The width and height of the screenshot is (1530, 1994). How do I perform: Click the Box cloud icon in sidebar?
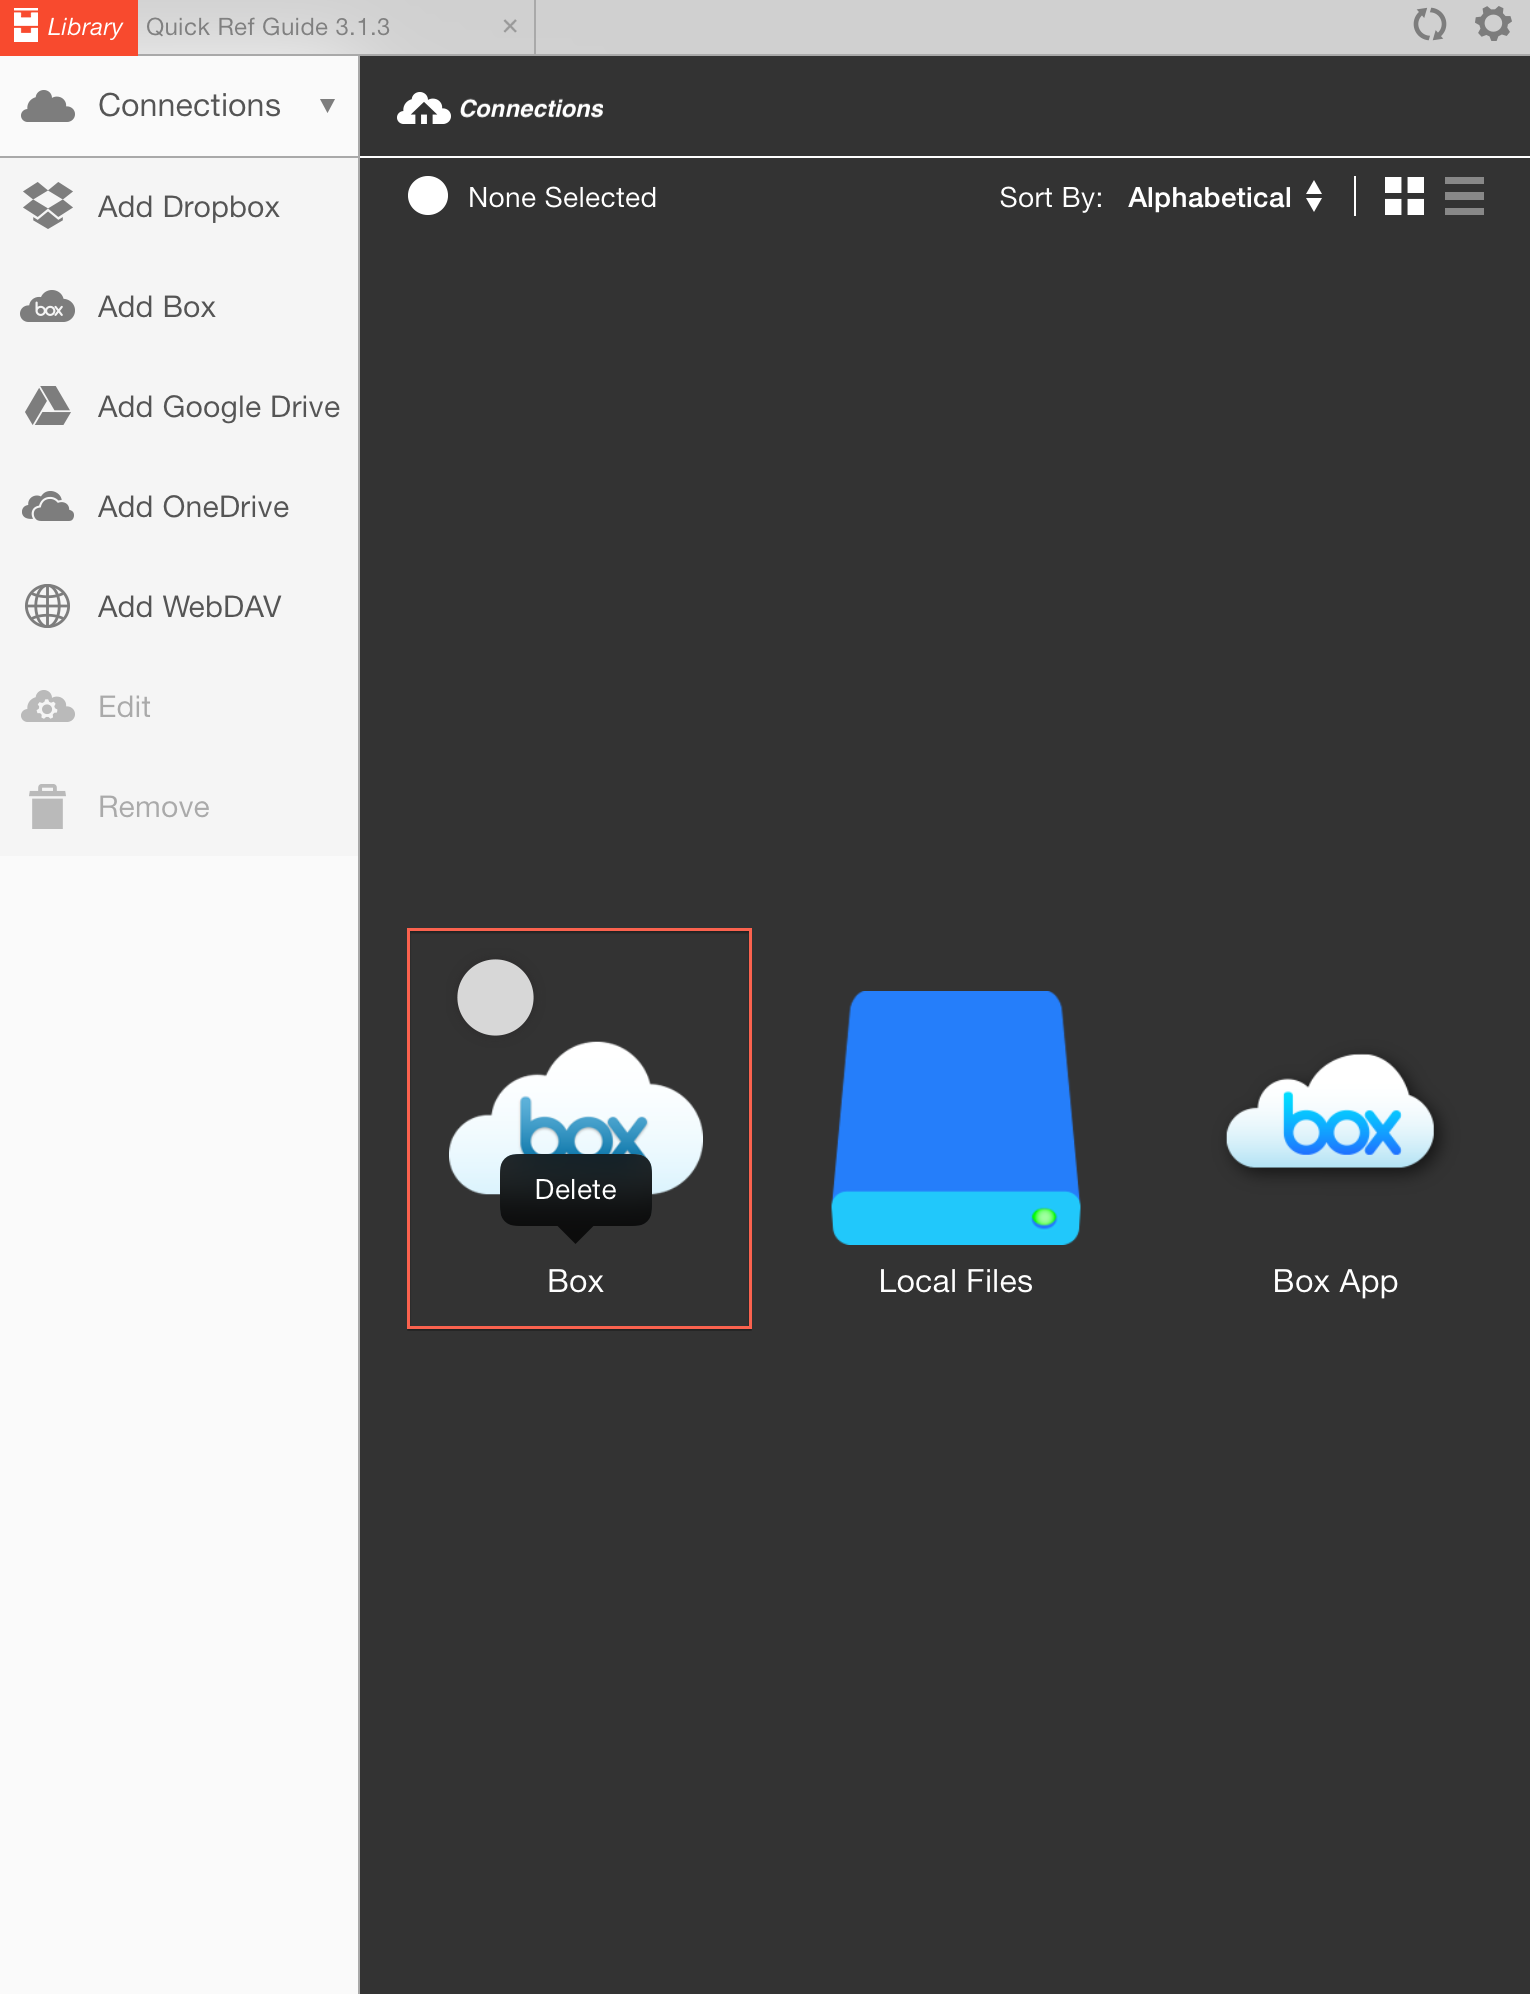(47, 307)
